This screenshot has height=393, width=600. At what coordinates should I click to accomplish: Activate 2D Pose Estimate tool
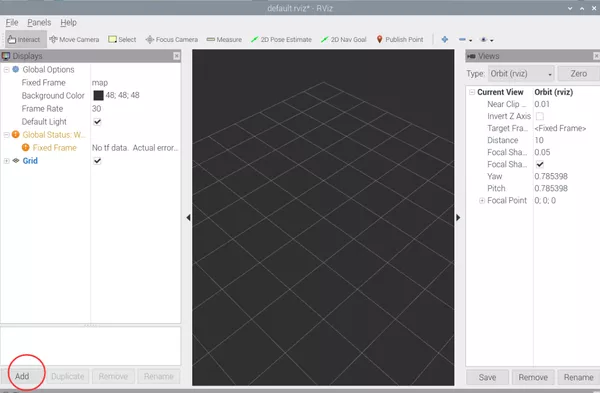(x=281, y=39)
